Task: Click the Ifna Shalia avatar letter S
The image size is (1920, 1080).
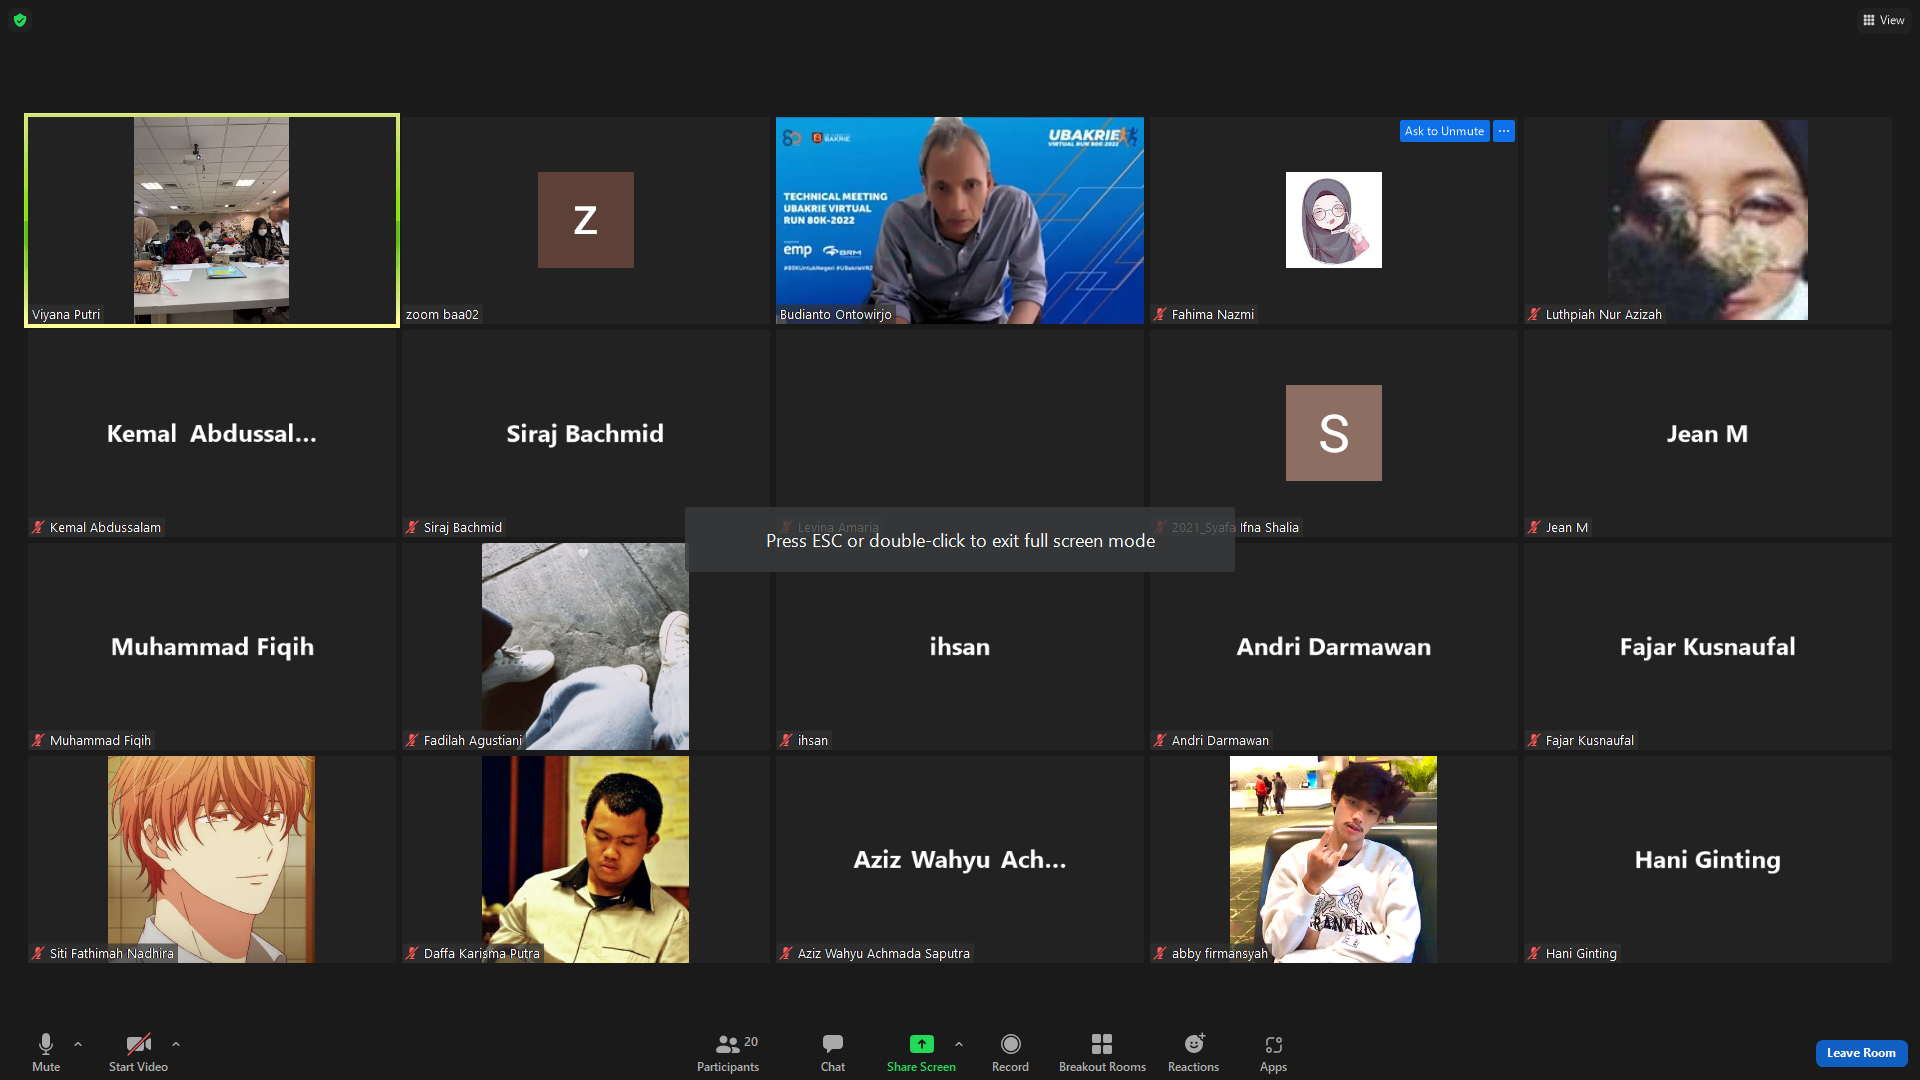Action: tap(1334, 433)
